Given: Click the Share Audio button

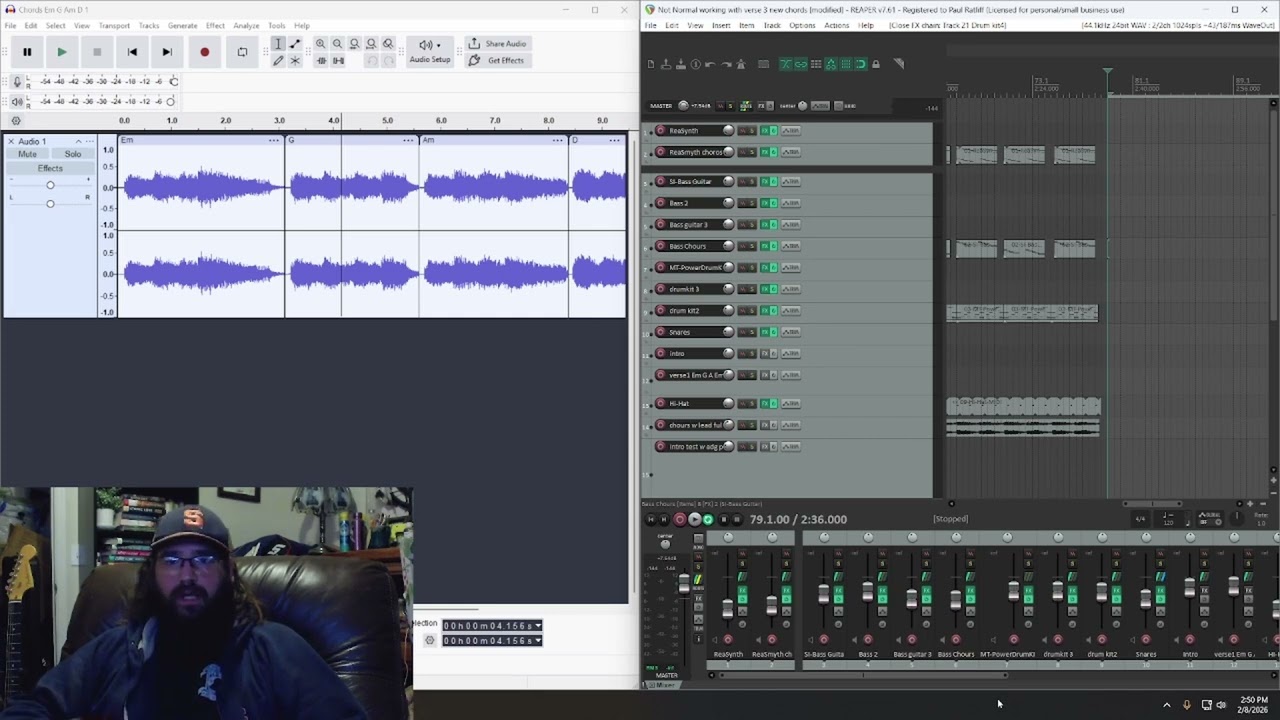Looking at the screenshot, I should click(x=497, y=44).
